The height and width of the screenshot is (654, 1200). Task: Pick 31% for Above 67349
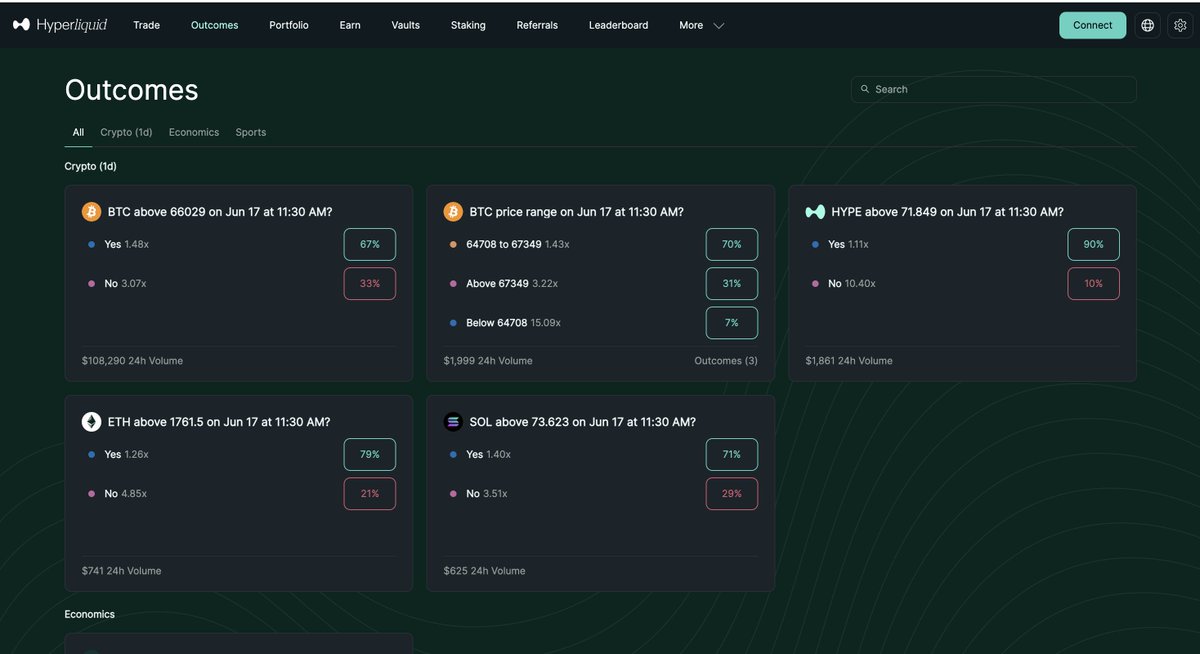pos(731,284)
